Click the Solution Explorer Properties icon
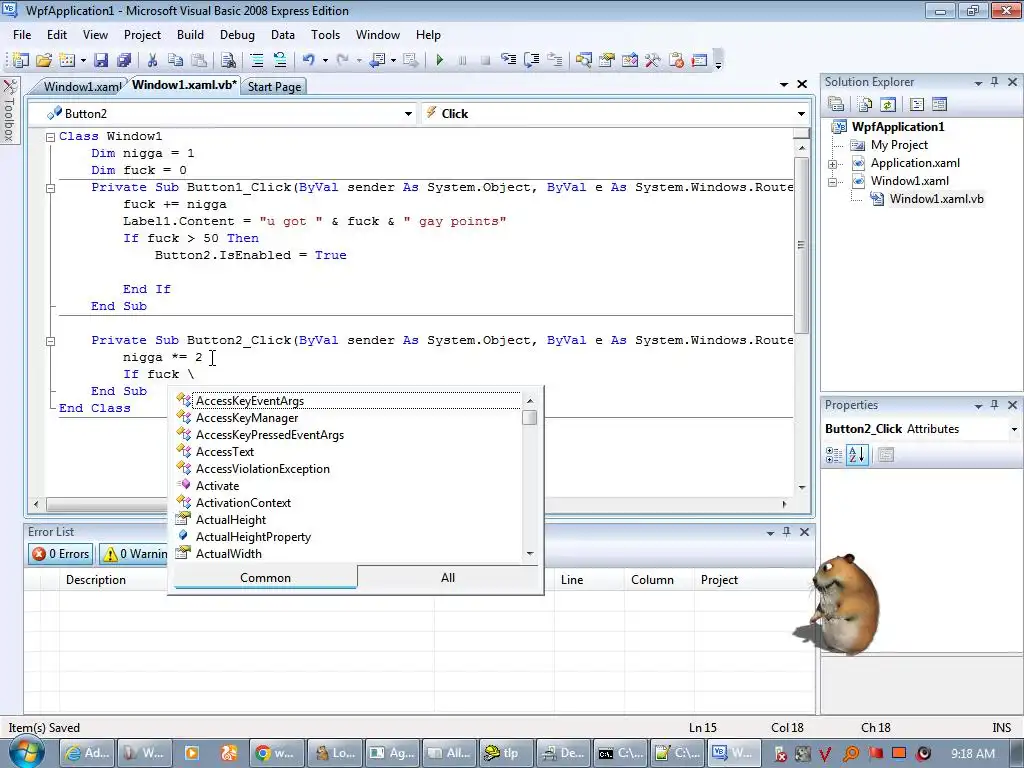The height and width of the screenshot is (768, 1024). (x=836, y=104)
